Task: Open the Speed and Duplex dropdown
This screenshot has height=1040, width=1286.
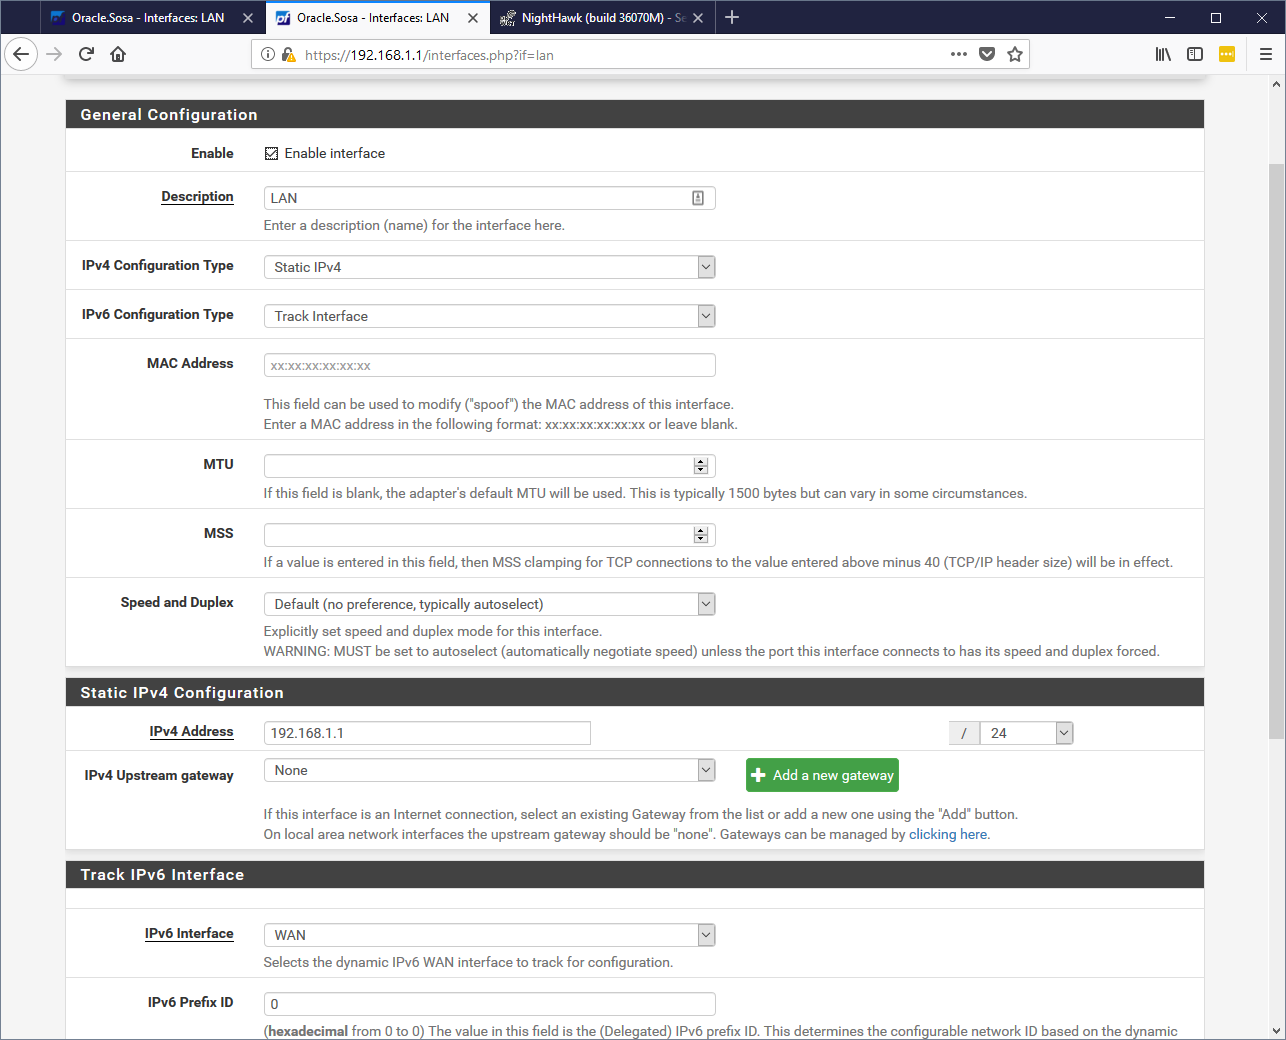Action: pyautogui.click(x=489, y=604)
